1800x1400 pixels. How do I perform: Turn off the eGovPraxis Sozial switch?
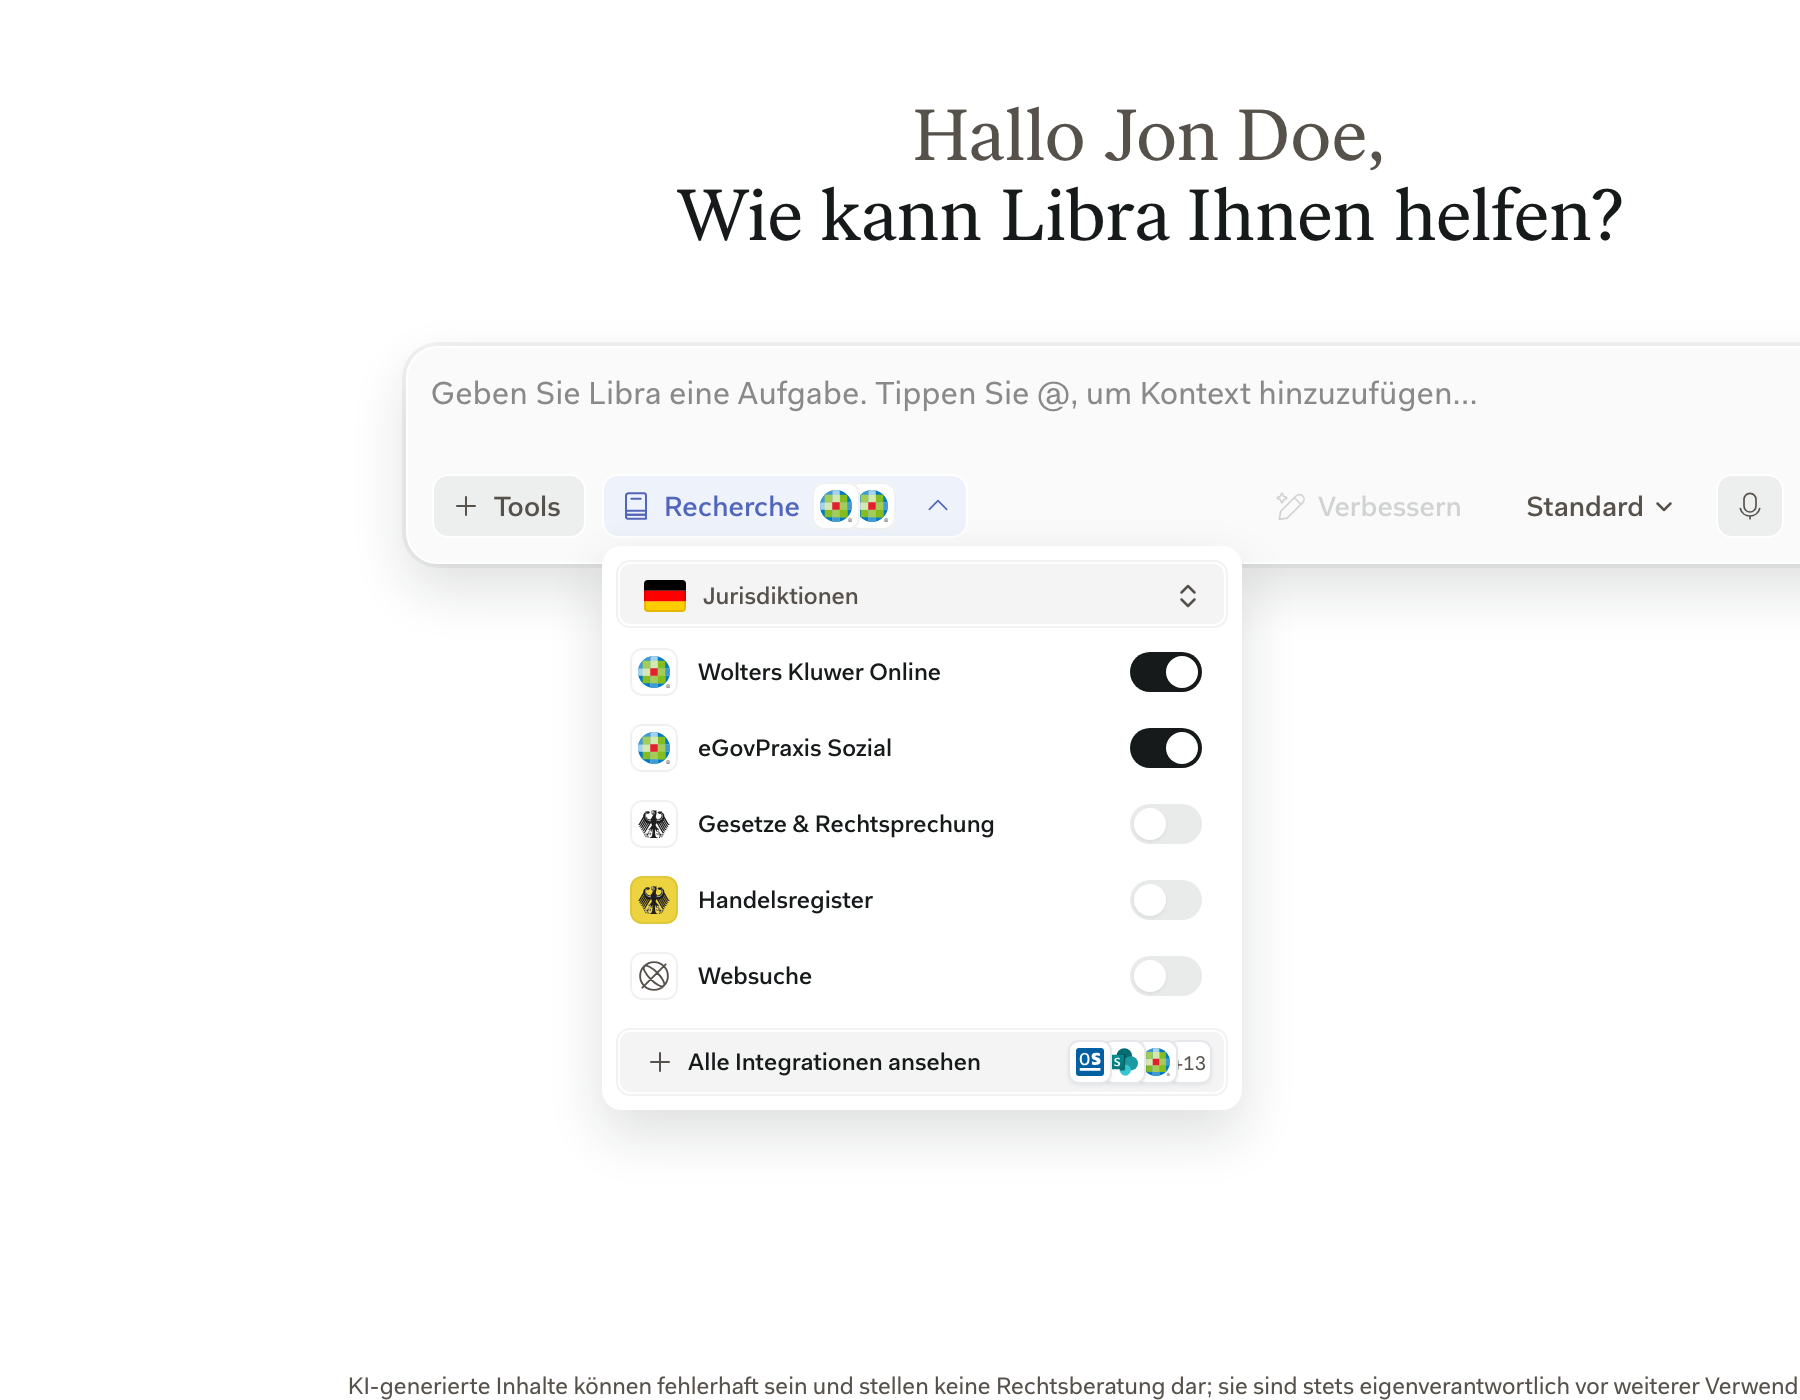click(x=1165, y=748)
